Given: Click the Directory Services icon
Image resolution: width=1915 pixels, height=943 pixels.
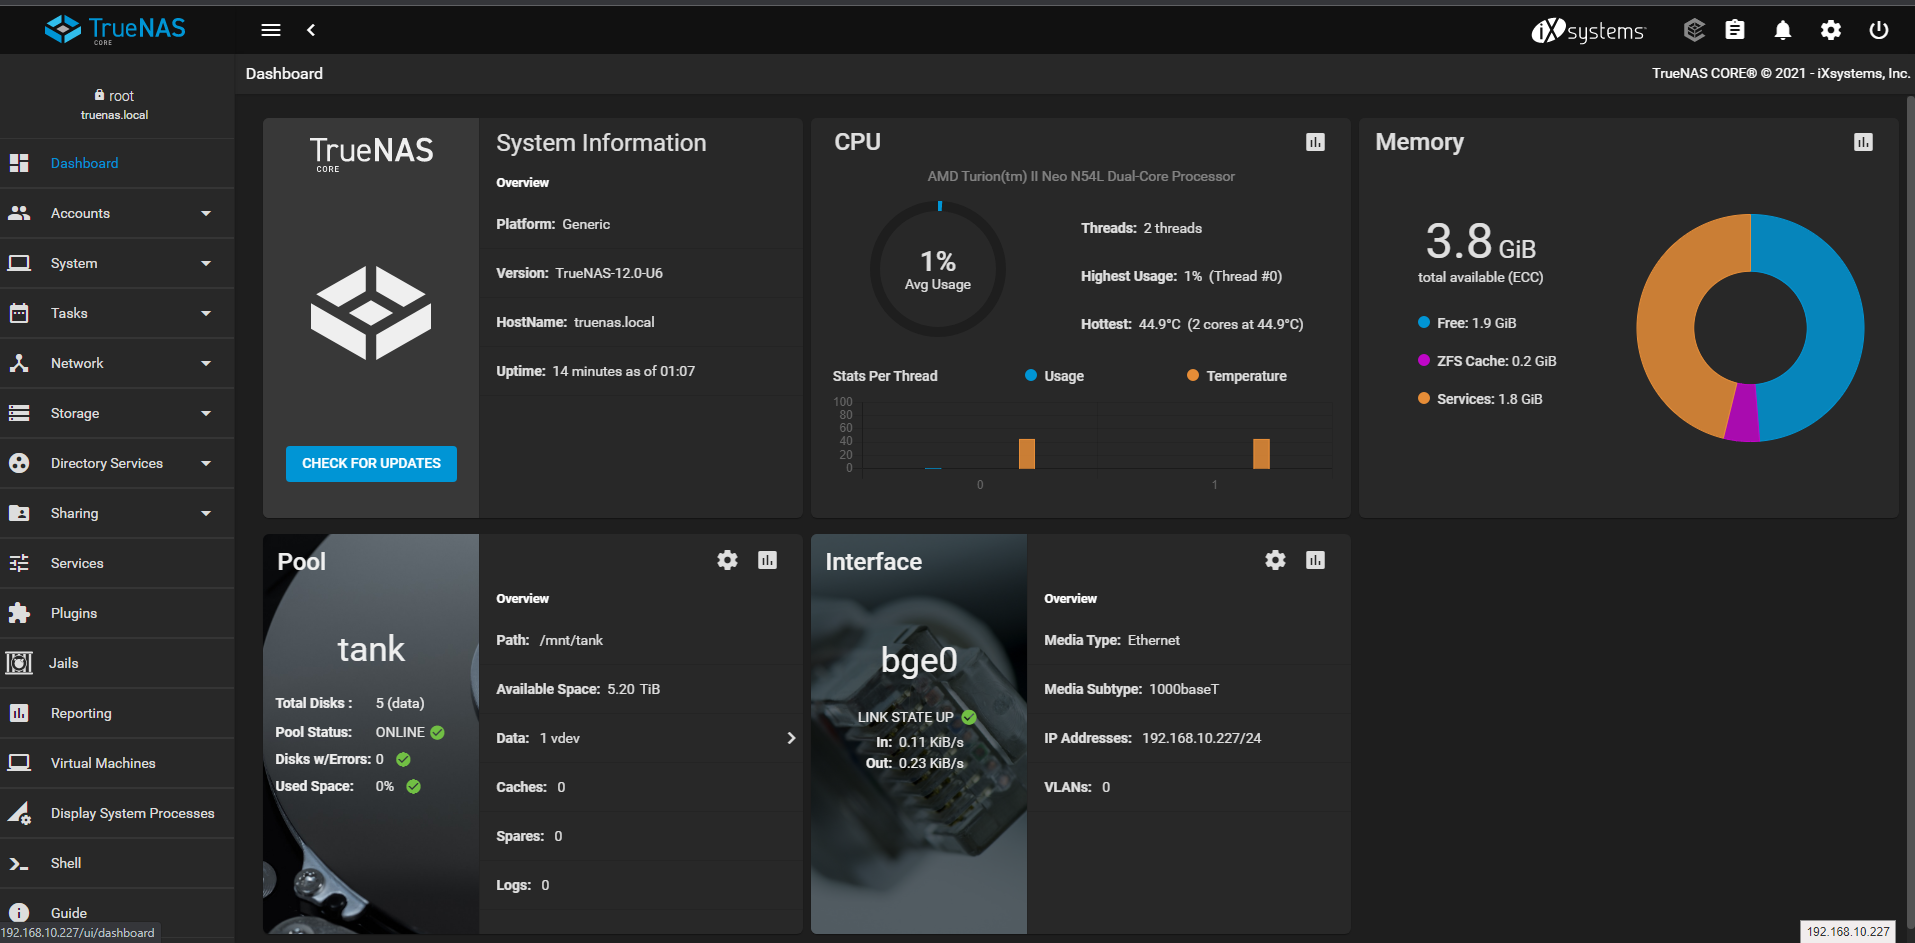Looking at the screenshot, I should pos(19,463).
